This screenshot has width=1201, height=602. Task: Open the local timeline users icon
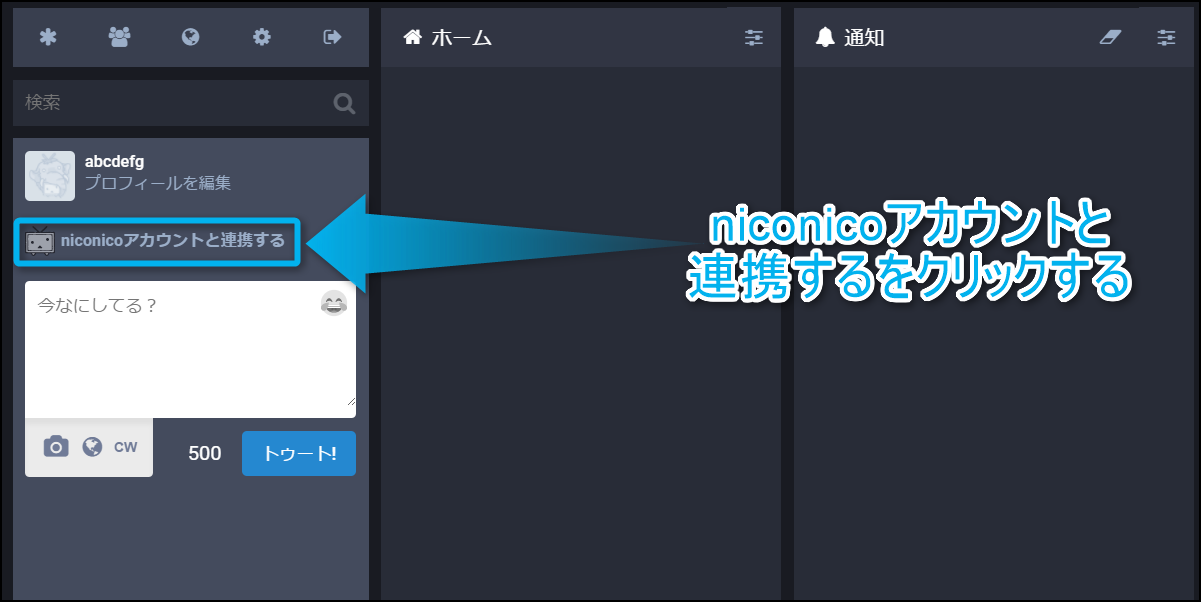(119, 37)
